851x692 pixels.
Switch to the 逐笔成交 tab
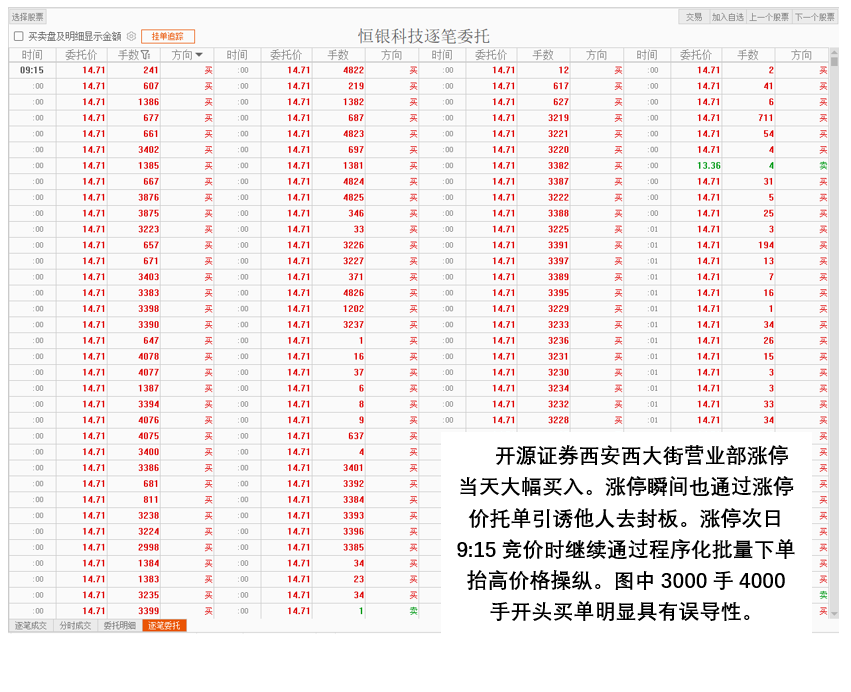point(32,625)
